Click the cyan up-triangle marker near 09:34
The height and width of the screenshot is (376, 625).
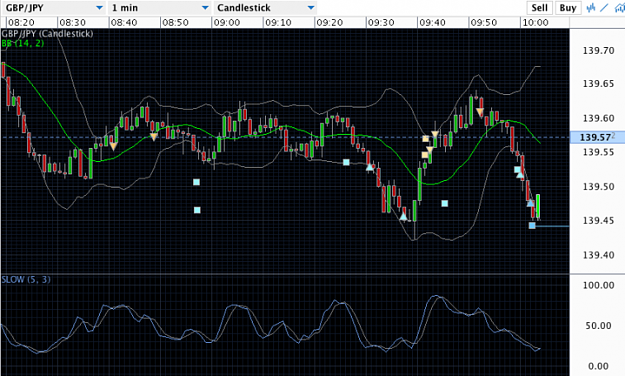pyautogui.click(x=403, y=217)
